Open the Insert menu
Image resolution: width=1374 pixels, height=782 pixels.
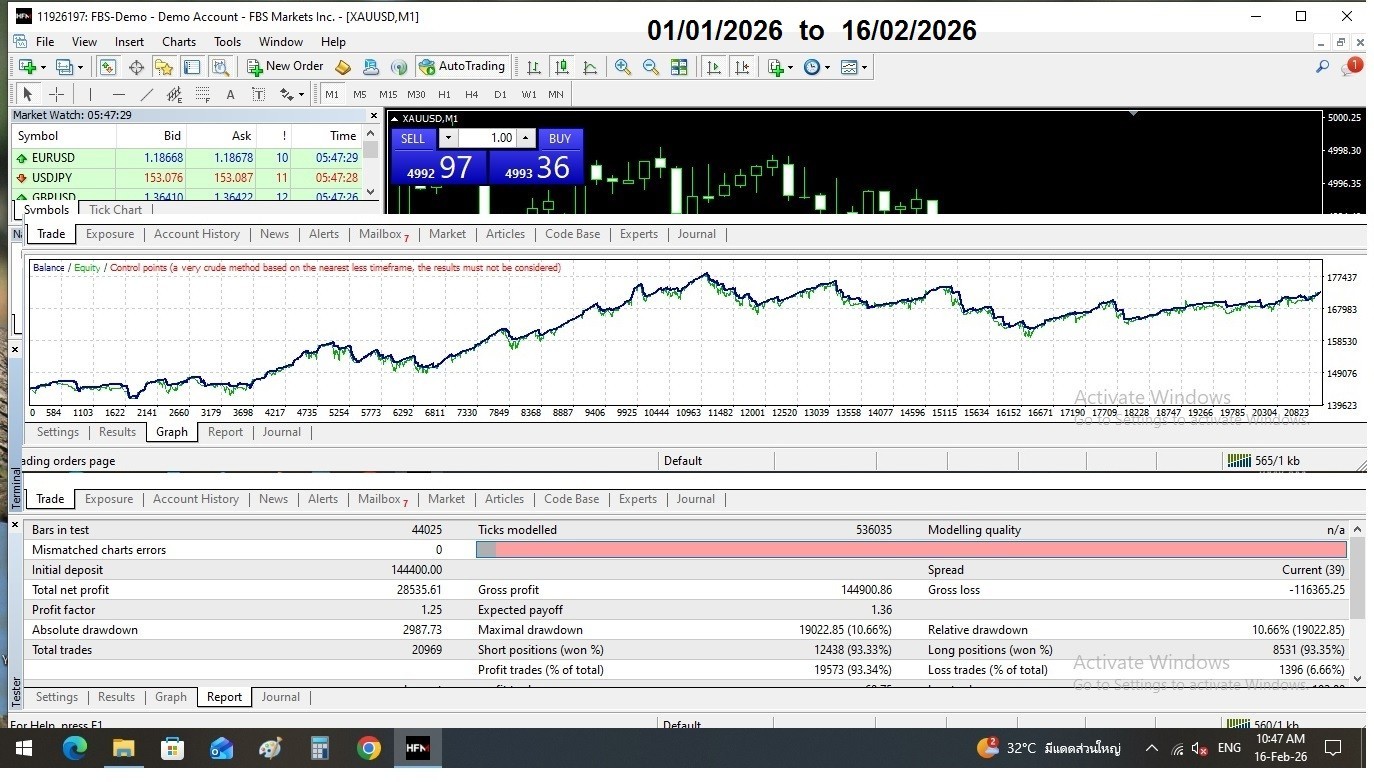pyautogui.click(x=129, y=42)
